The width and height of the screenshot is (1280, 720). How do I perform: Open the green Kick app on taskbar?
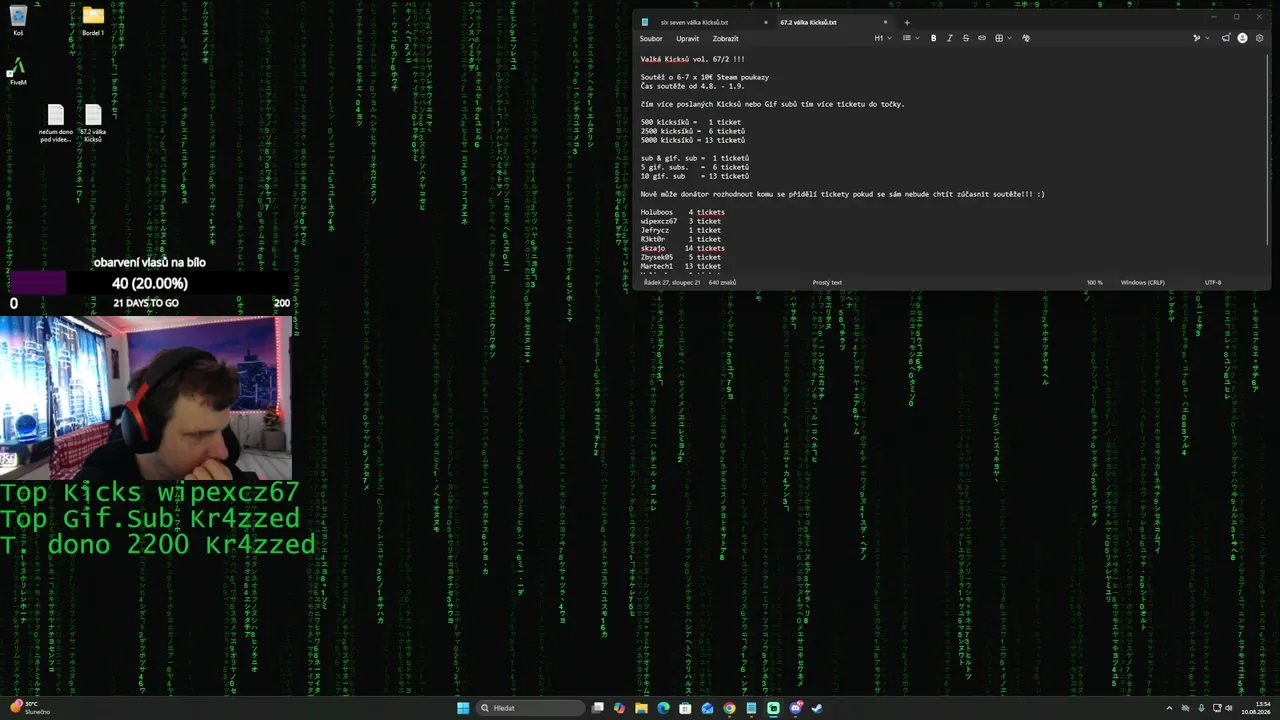773,708
